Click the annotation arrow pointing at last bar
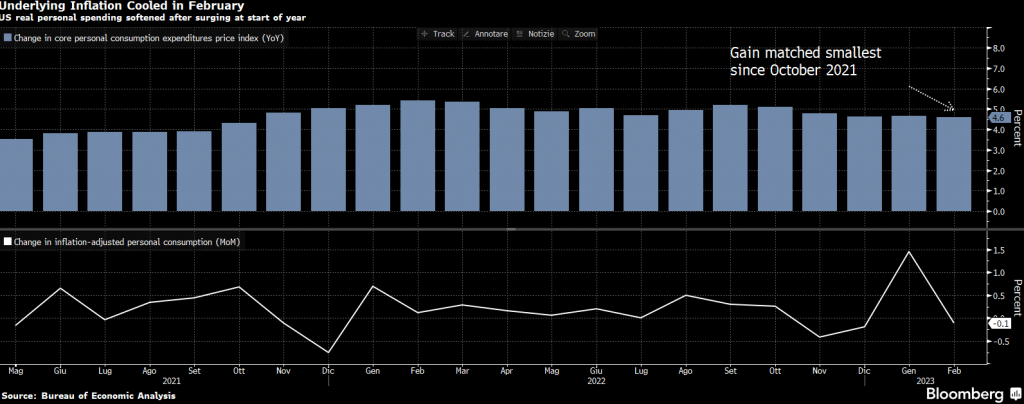 click(x=931, y=99)
